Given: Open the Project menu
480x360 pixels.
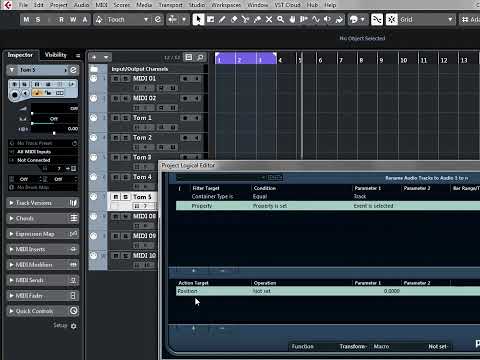Looking at the screenshot, I should 58,5.
